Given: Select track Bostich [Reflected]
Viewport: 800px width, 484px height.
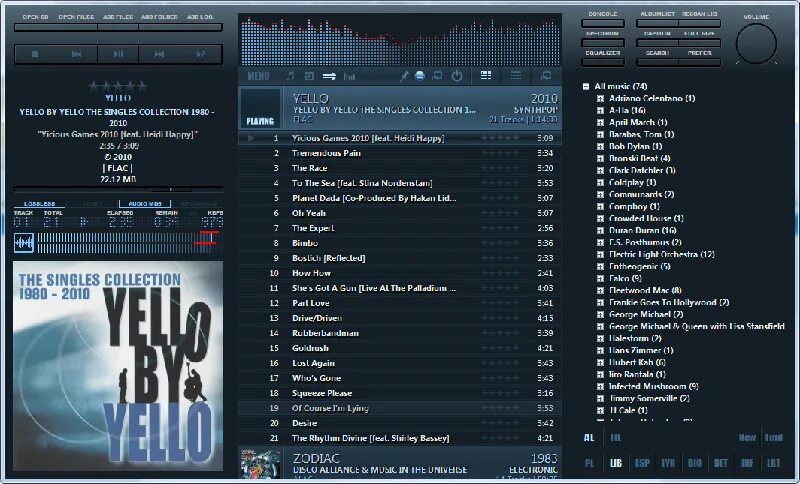Looking at the screenshot, I should coord(400,258).
